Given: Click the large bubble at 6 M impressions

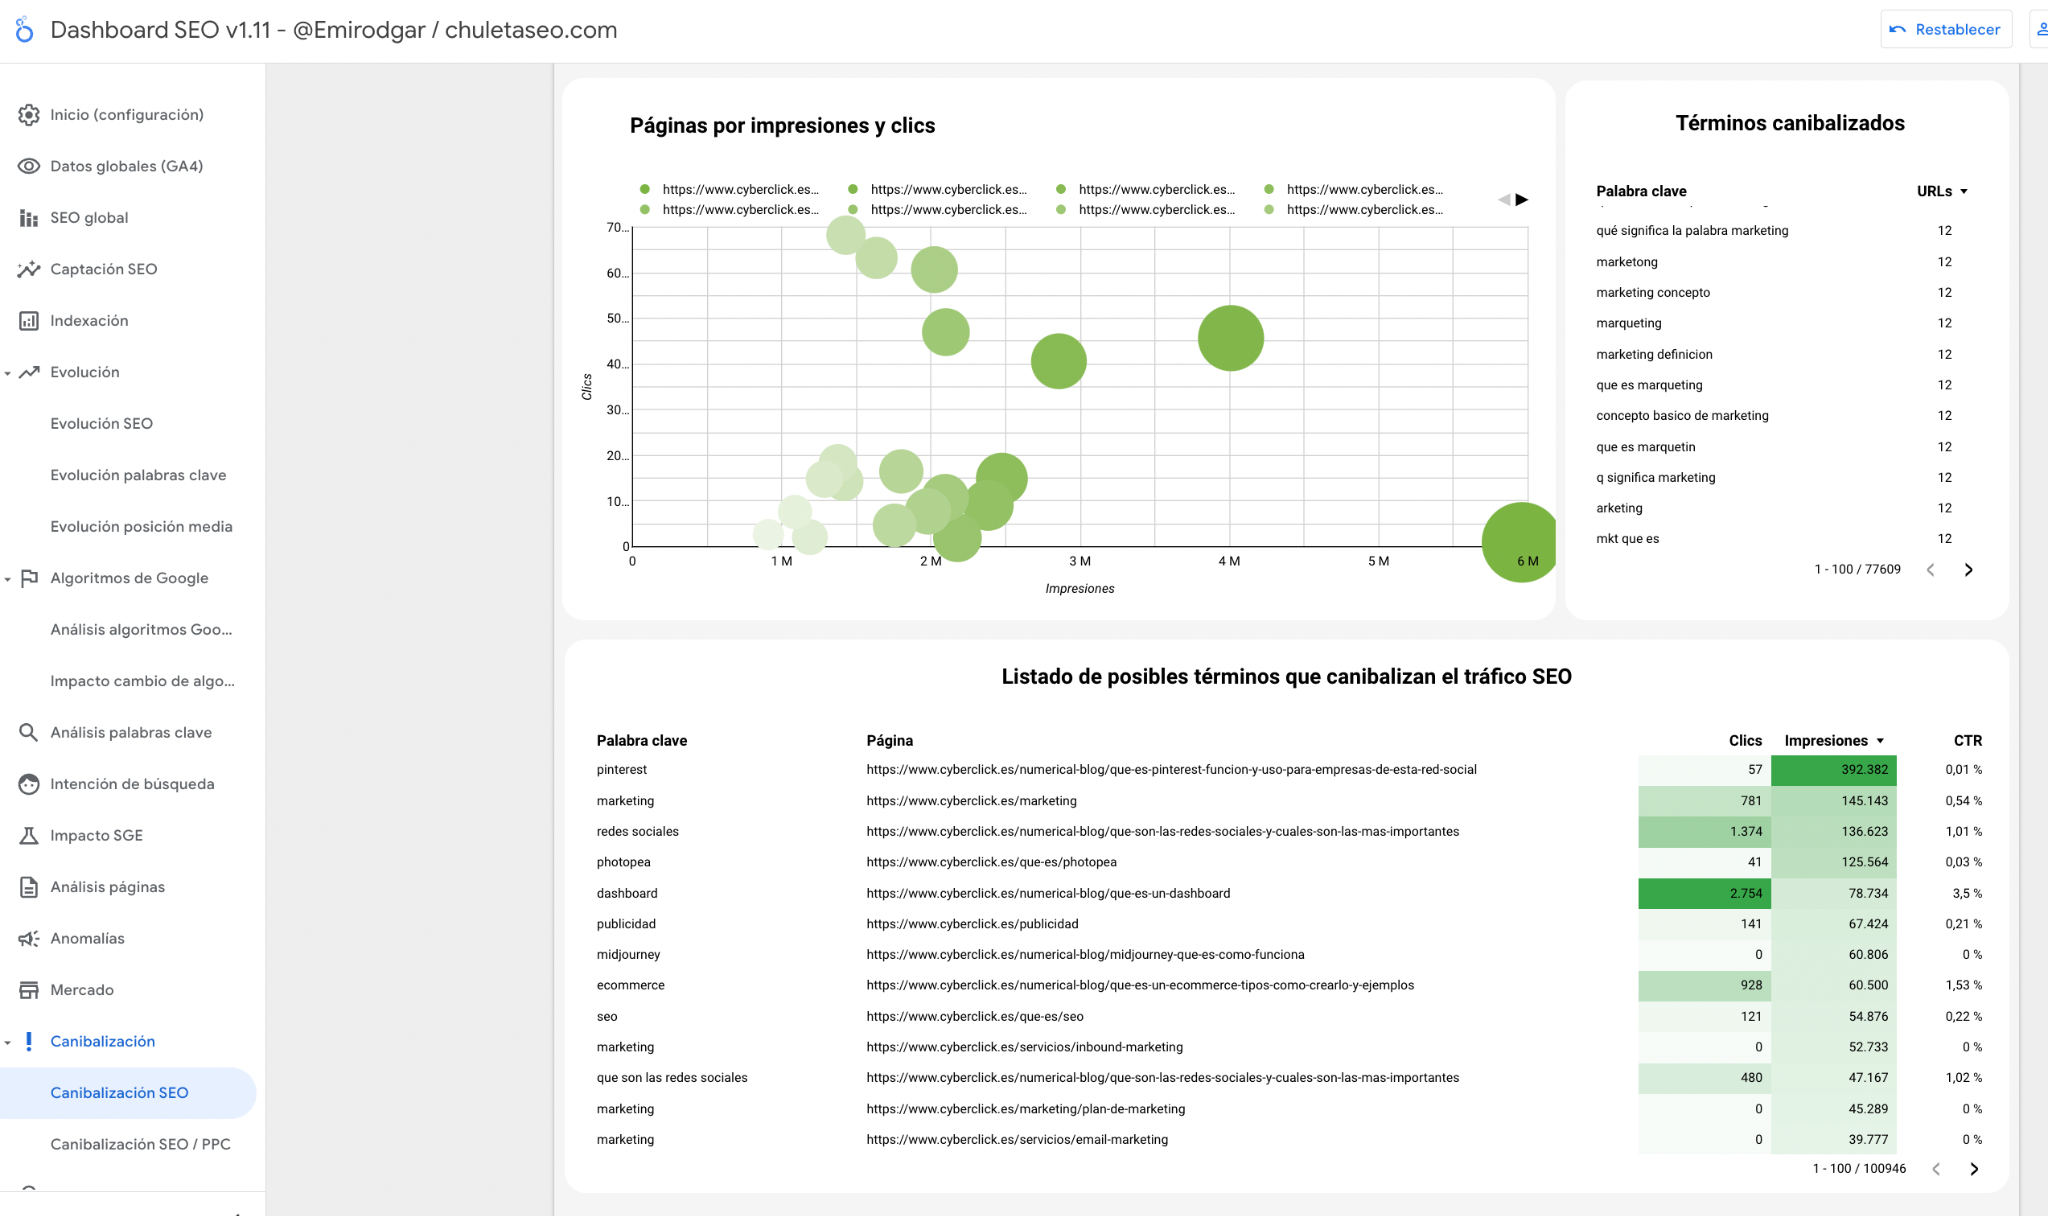Looking at the screenshot, I should (x=1519, y=542).
